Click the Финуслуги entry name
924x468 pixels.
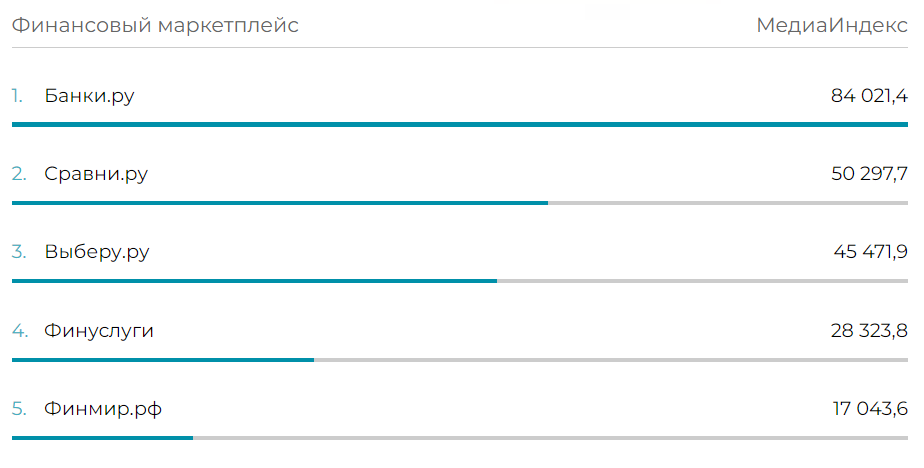pyautogui.click(x=99, y=331)
